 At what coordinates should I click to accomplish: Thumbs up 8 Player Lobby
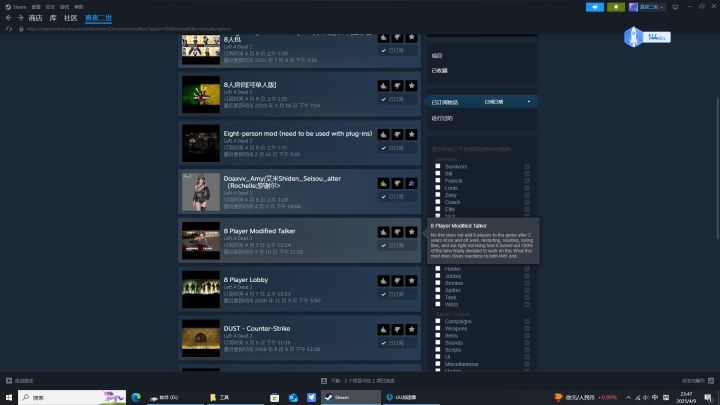[383, 281]
